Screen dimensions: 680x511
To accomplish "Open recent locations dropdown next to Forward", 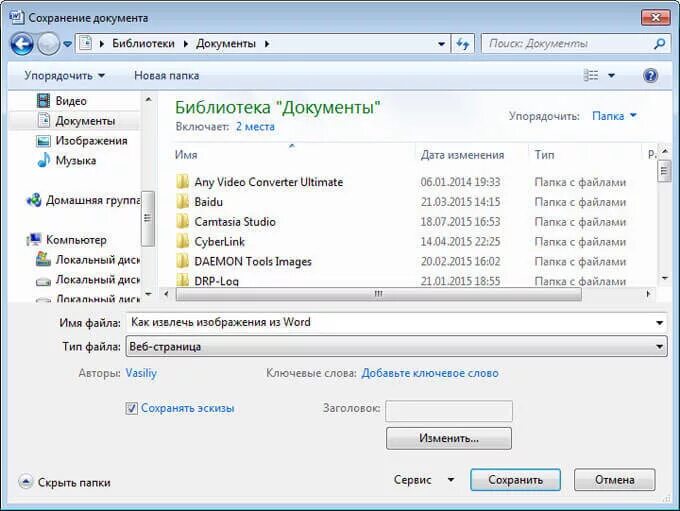I will click(x=68, y=44).
